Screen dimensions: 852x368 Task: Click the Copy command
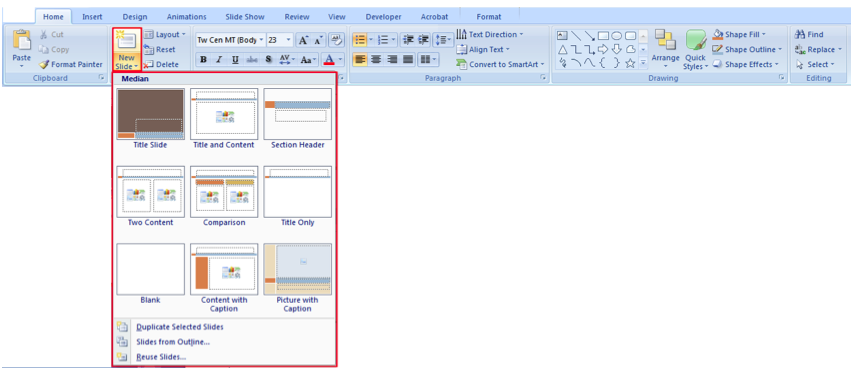point(53,49)
